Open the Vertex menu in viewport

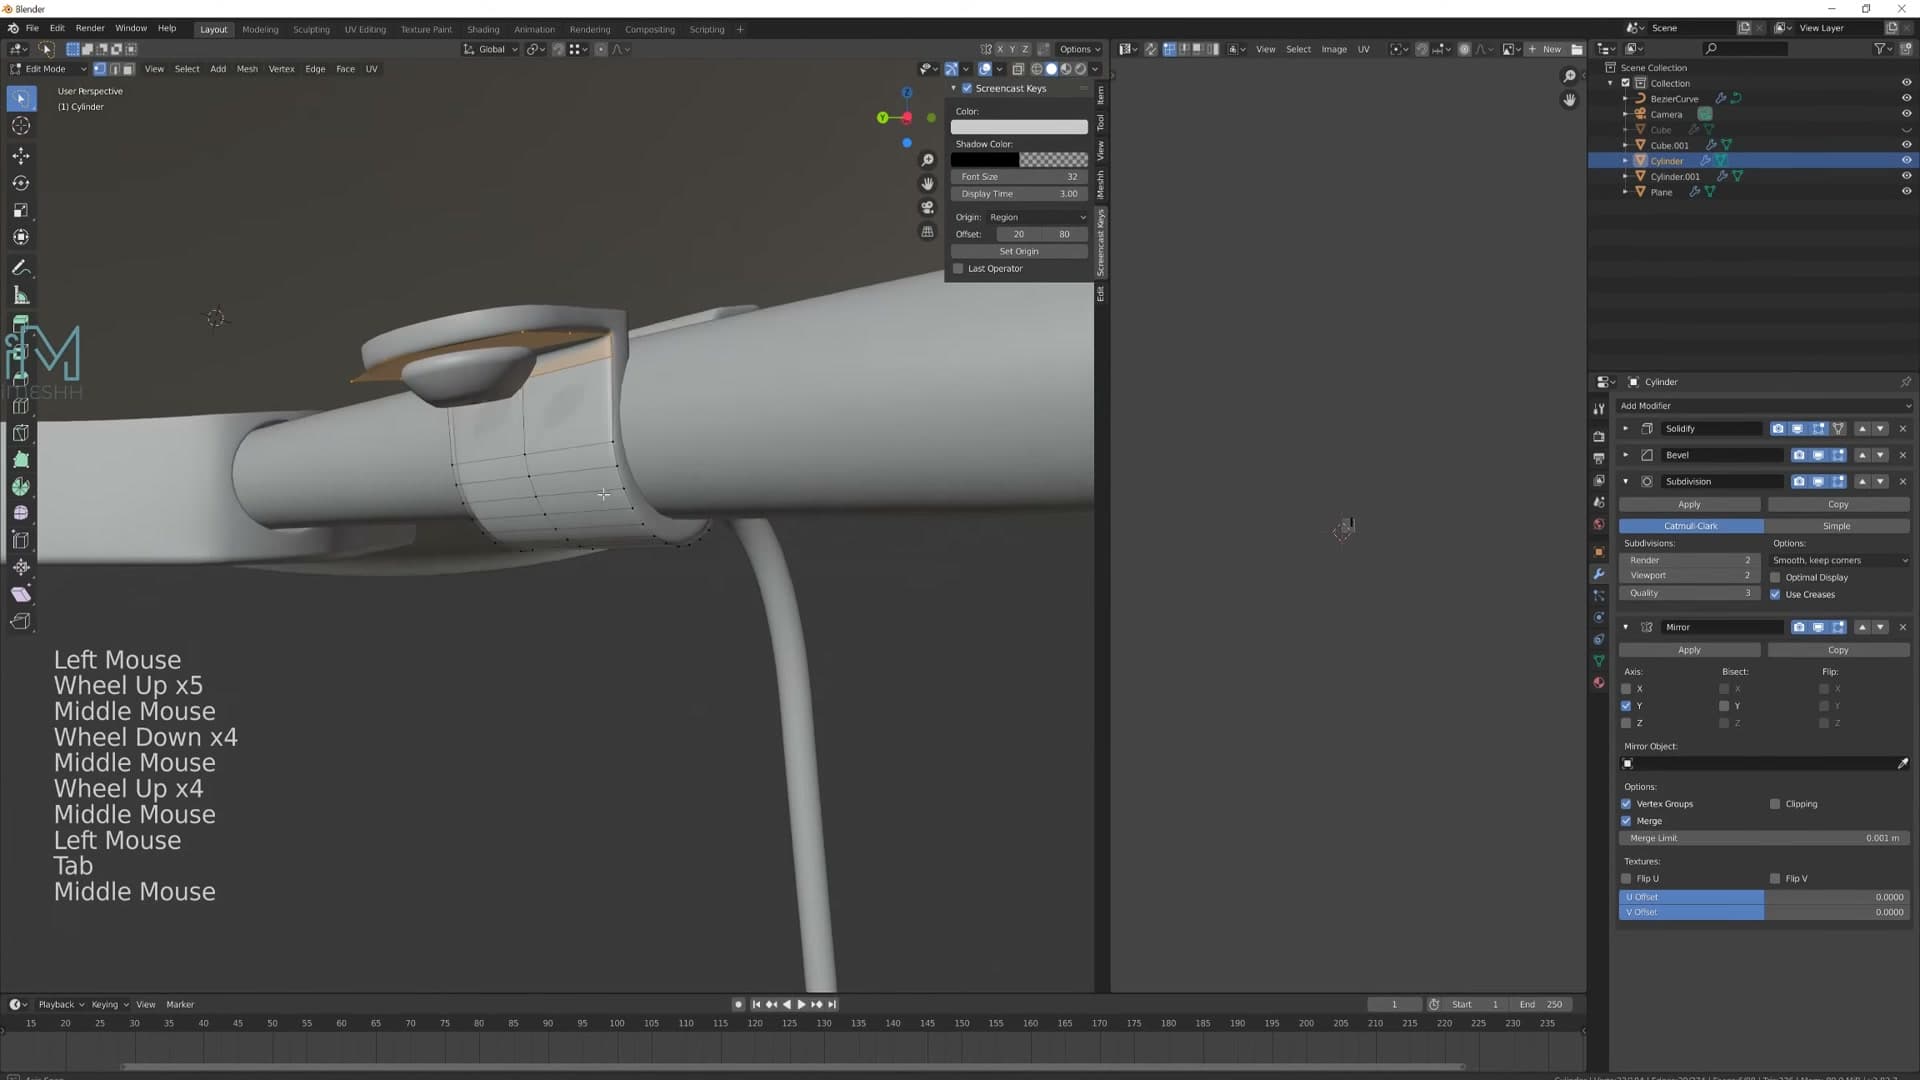[x=281, y=69]
